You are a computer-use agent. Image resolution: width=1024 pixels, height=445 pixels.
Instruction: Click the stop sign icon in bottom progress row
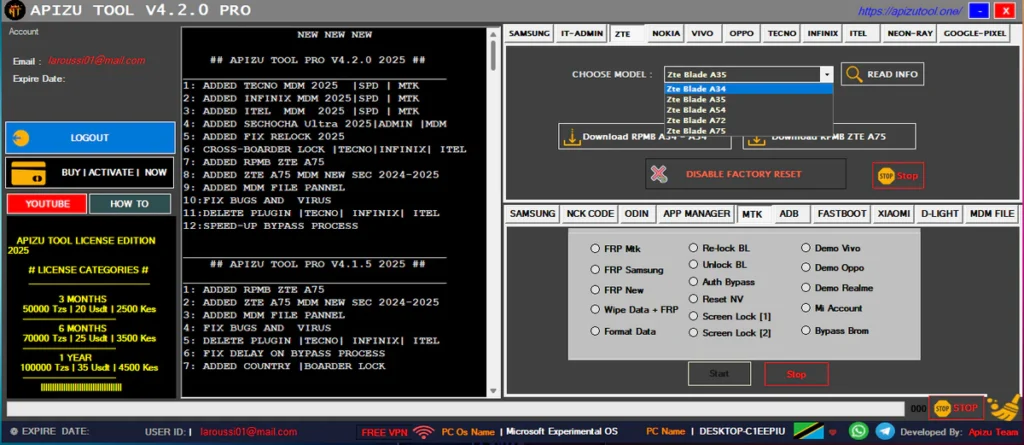[942, 408]
